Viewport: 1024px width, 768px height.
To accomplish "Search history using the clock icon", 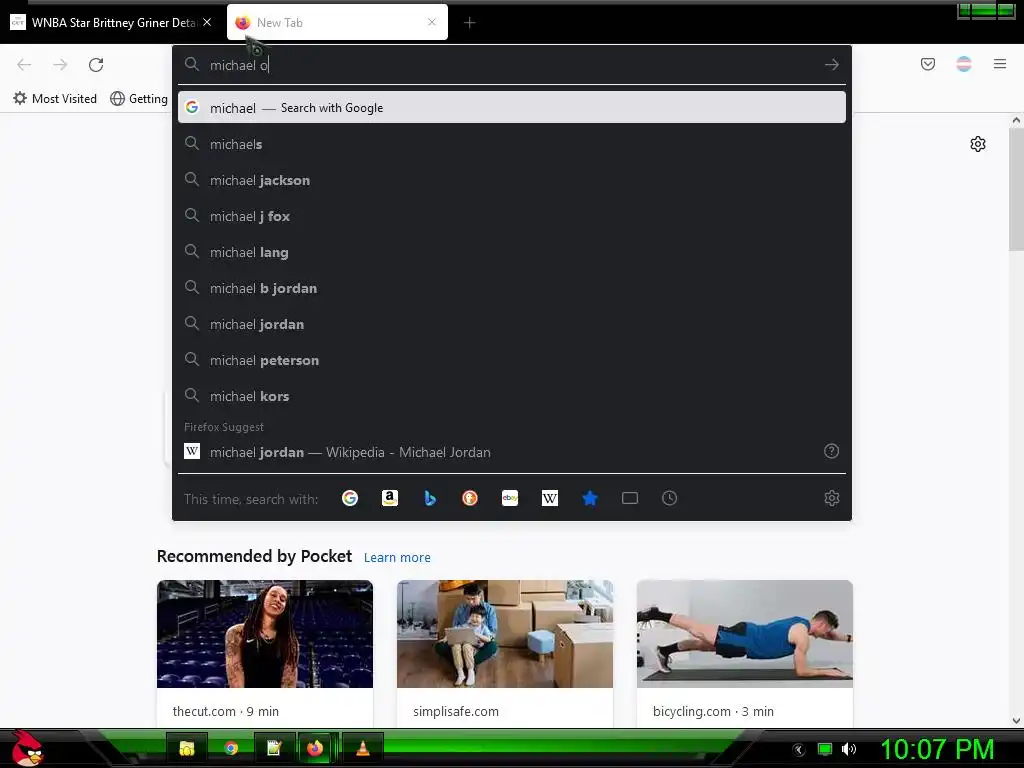I will (x=669, y=498).
